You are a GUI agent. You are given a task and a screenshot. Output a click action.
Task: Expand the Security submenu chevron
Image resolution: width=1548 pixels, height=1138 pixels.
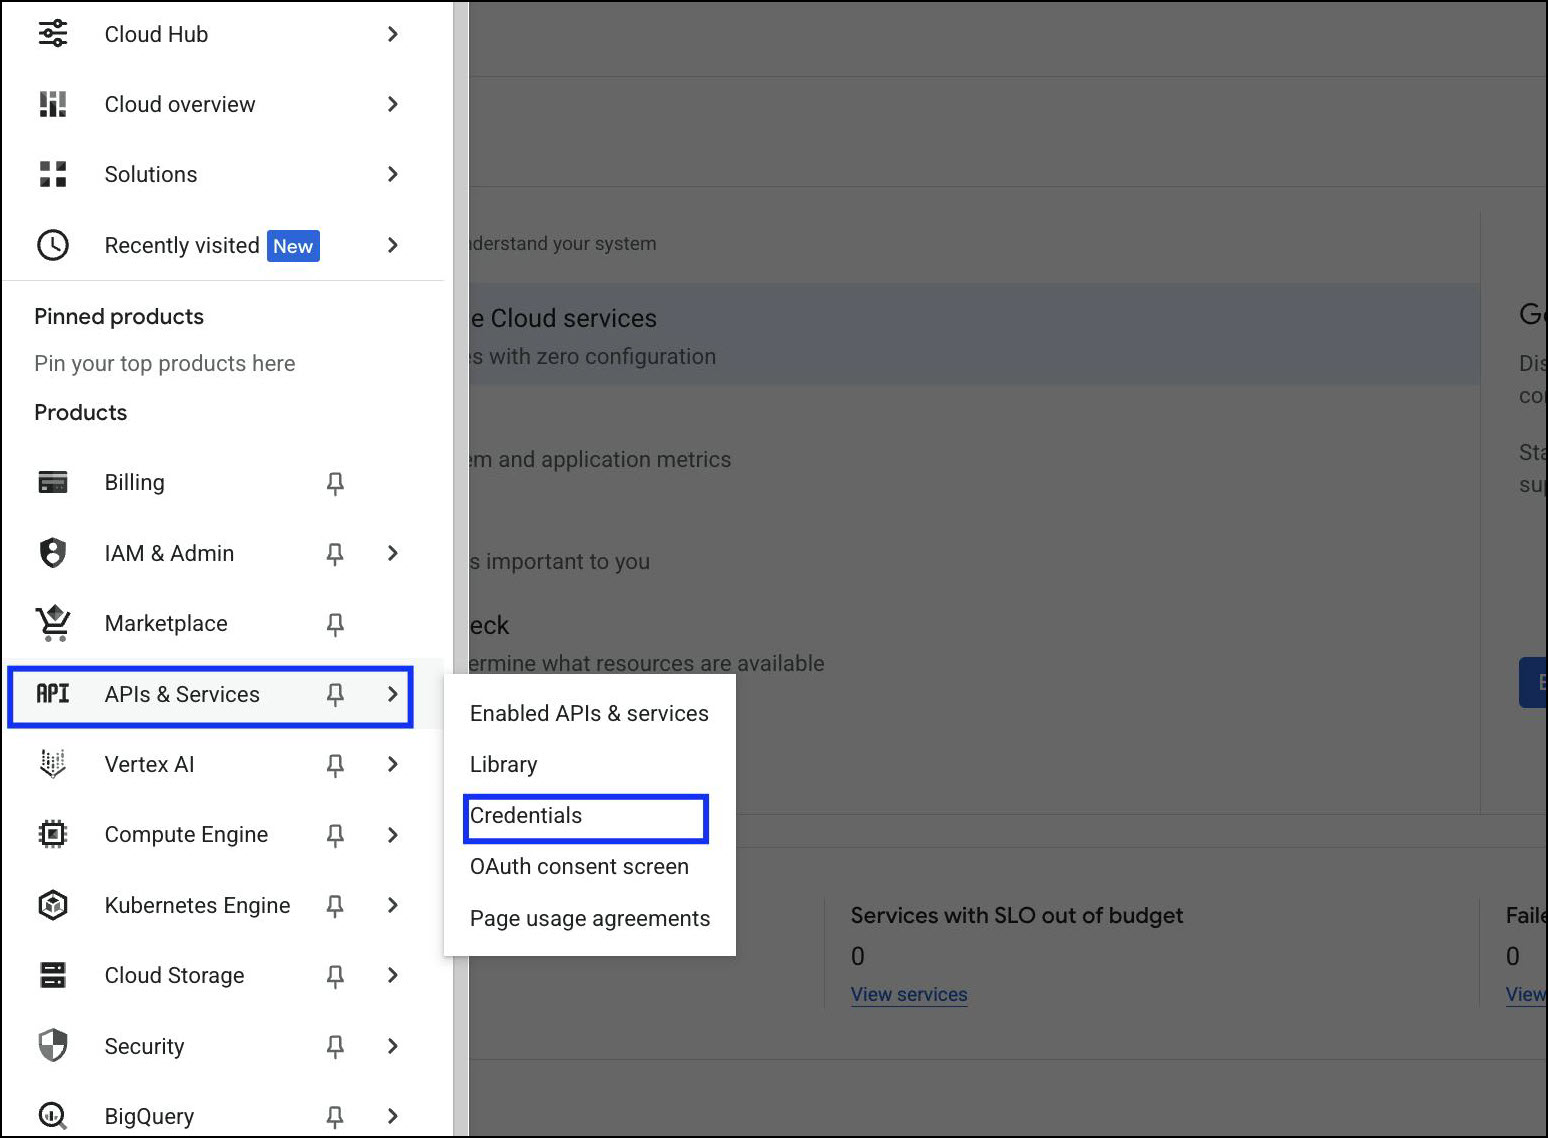[x=392, y=1046]
